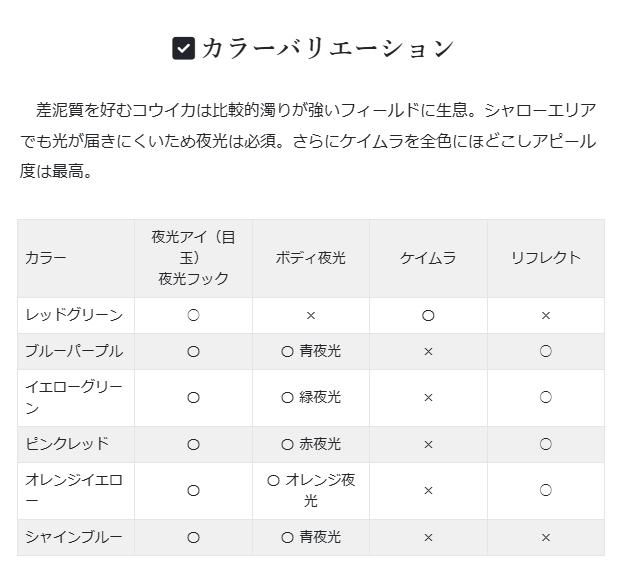Click the リフレクト column header
The height and width of the screenshot is (575, 620).
tap(545, 258)
